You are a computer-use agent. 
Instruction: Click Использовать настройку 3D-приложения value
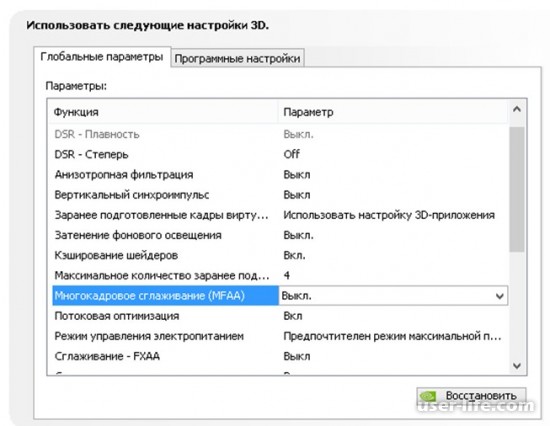389,215
